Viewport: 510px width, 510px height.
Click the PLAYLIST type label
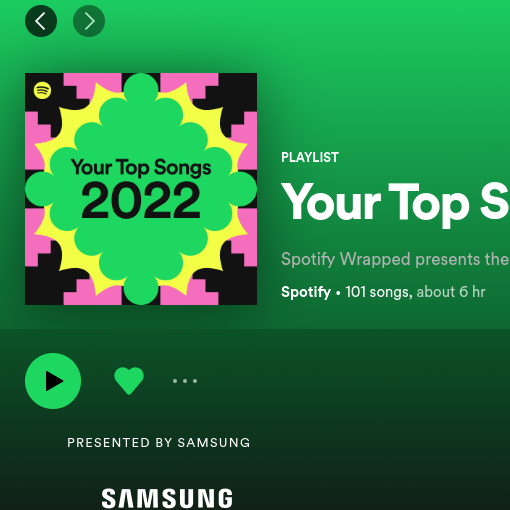click(x=310, y=157)
